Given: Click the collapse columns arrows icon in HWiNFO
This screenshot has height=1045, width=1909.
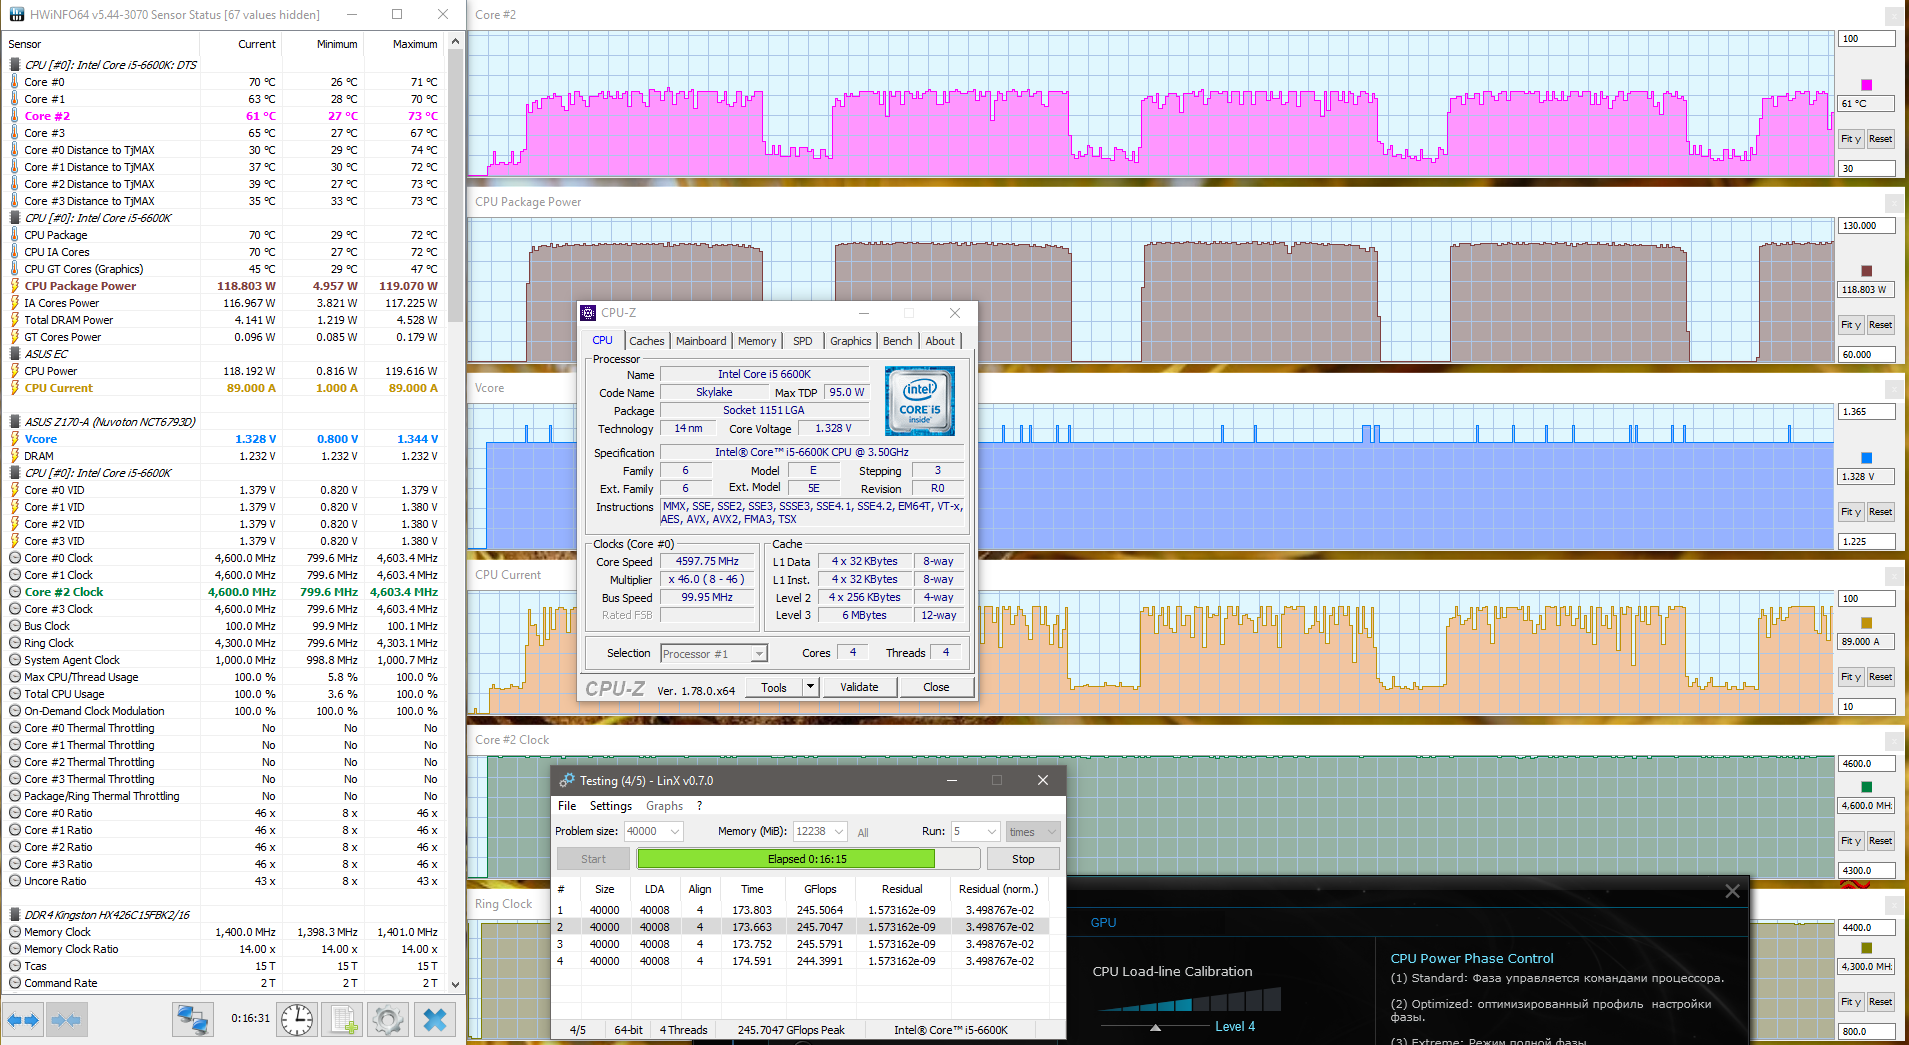Looking at the screenshot, I should click(x=66, y=1020).
